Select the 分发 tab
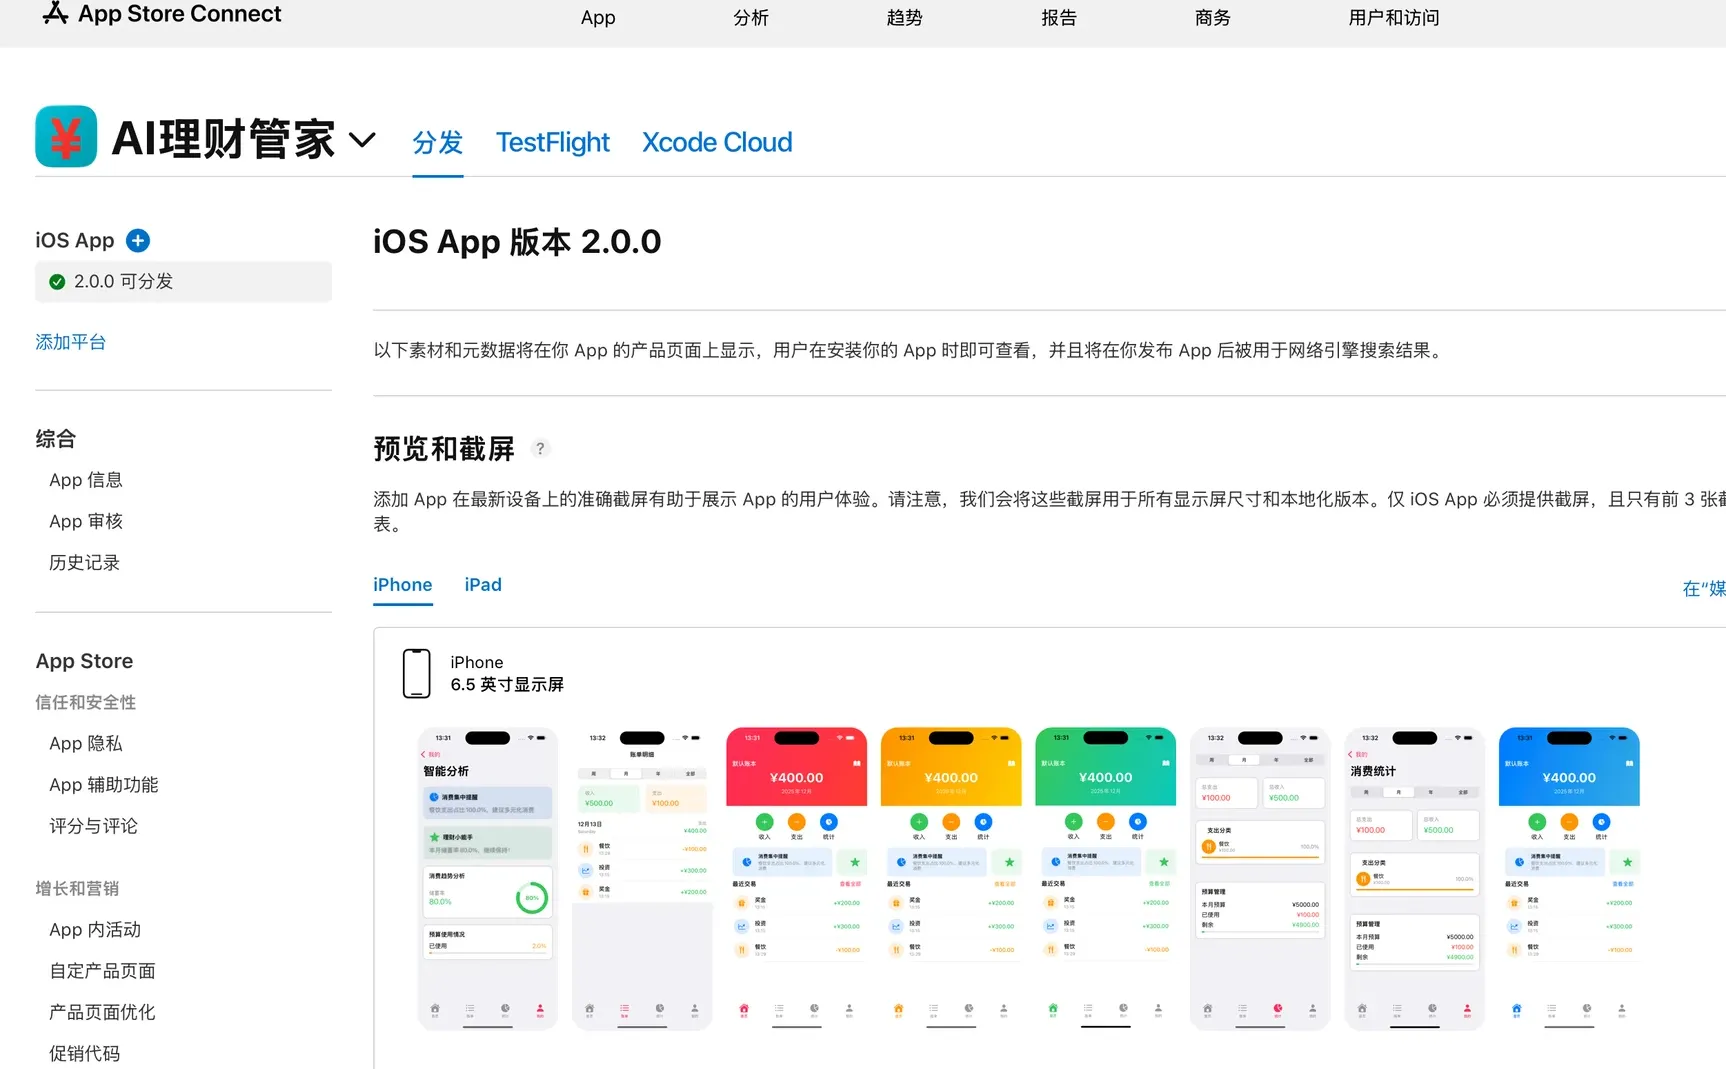The width and height of the screenshot is (1726, 1069). point(437,143)
